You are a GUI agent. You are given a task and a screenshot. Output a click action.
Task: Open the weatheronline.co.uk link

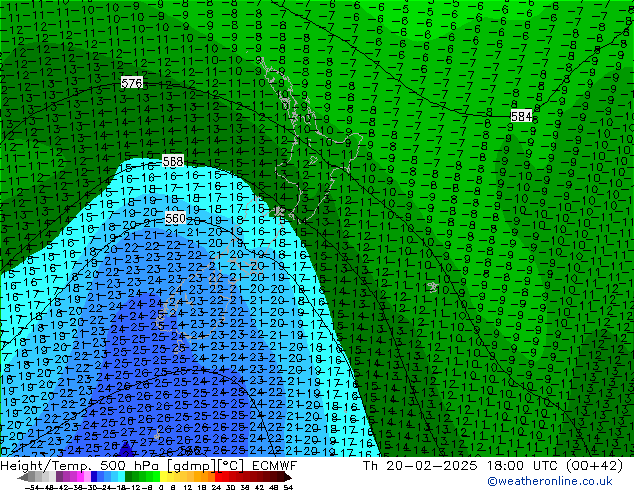pos(550,481)
